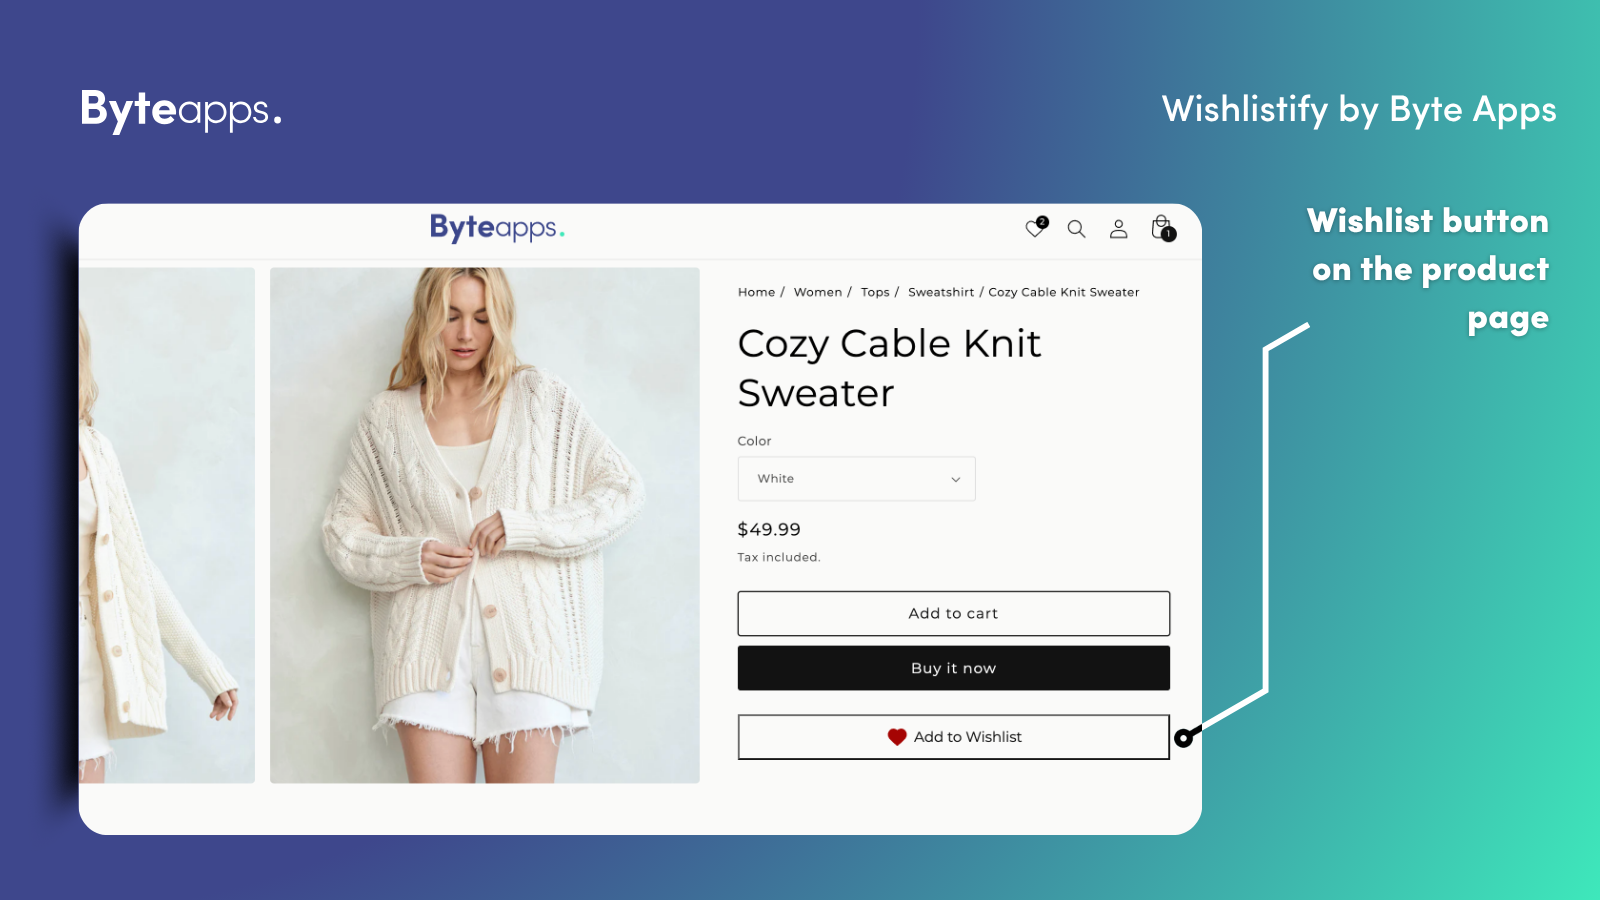Navigate to Women breadcrumb

[818, 292]
